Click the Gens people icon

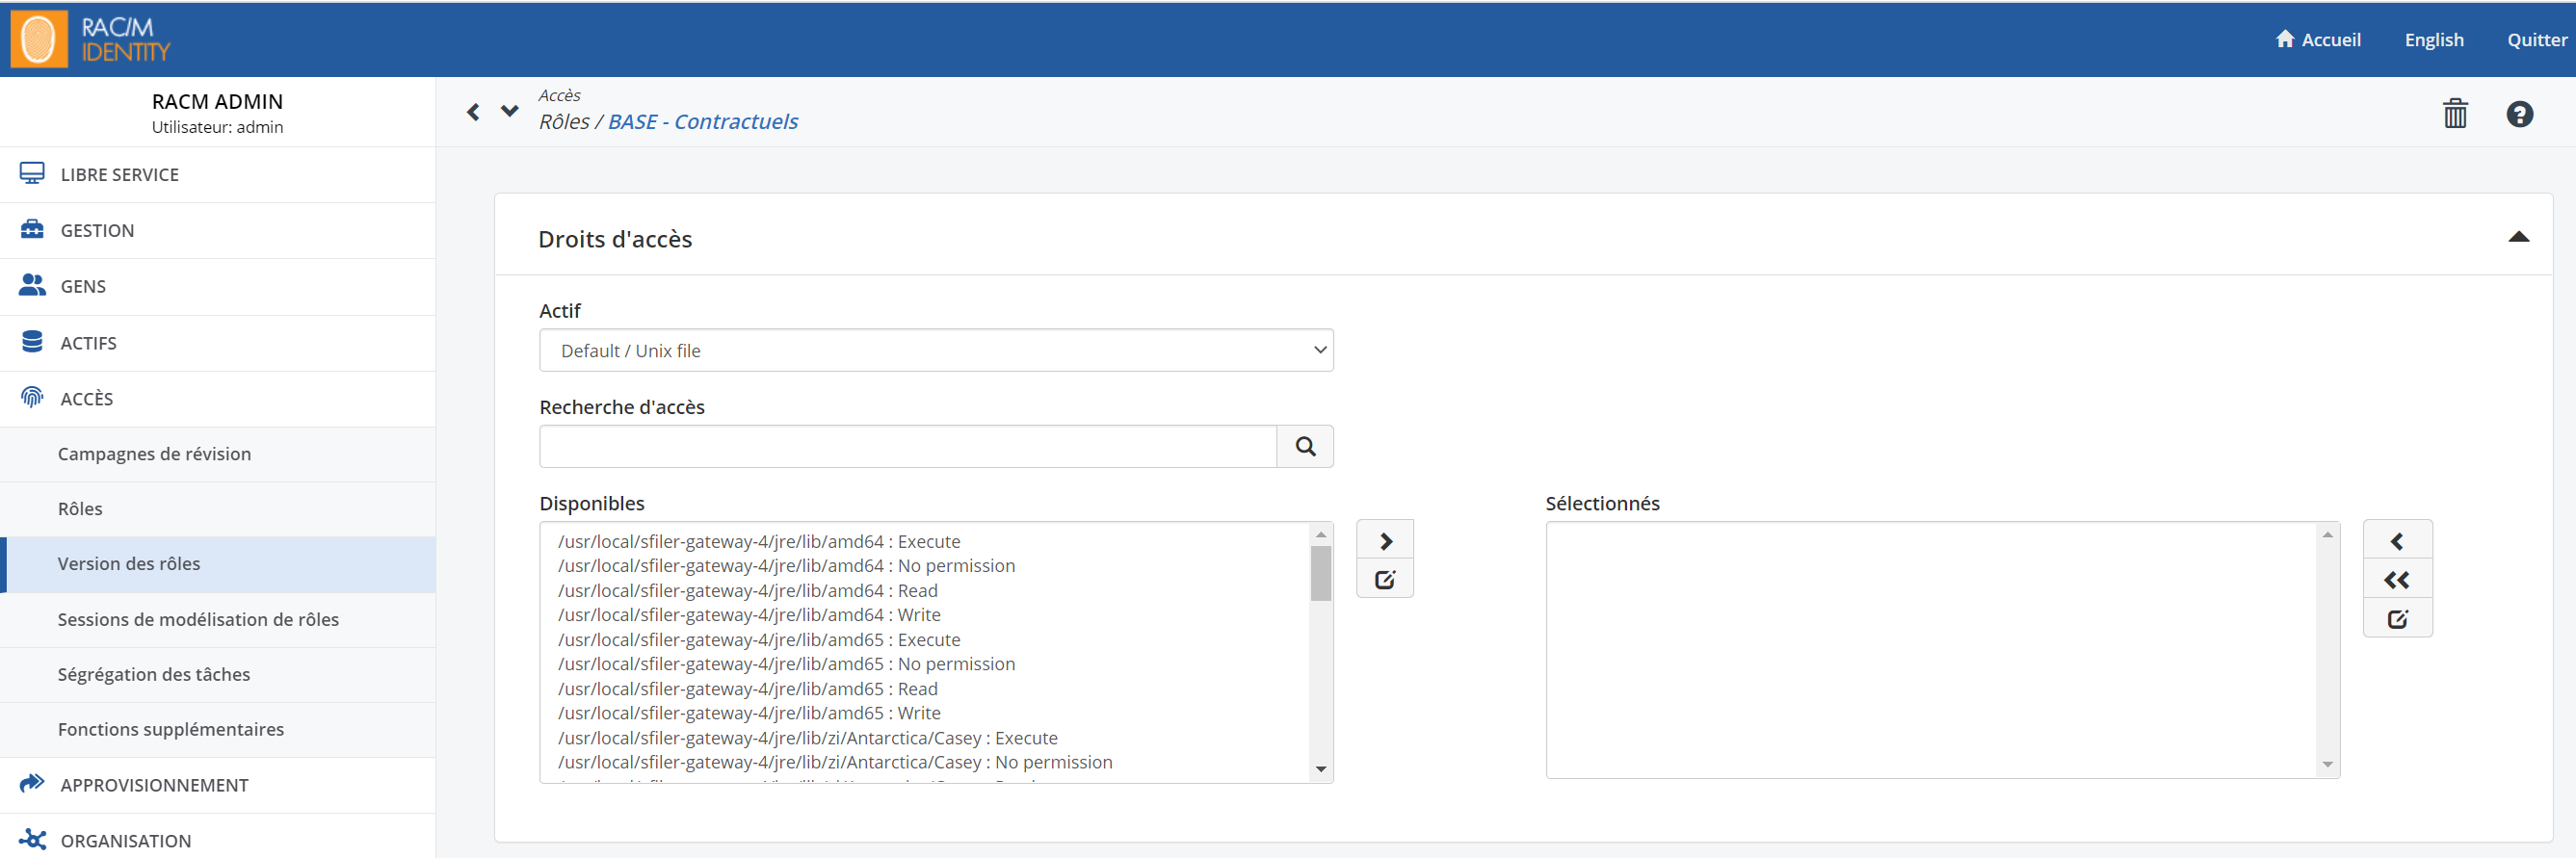pyautogui.click(x=32, y=286)
